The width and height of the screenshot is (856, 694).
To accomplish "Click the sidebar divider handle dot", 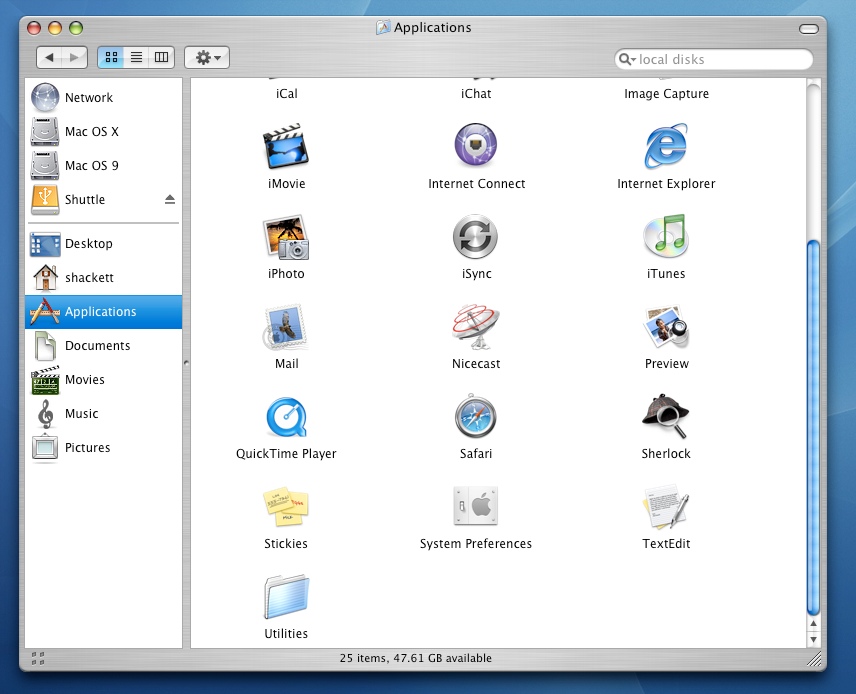I will coord(186,363).
